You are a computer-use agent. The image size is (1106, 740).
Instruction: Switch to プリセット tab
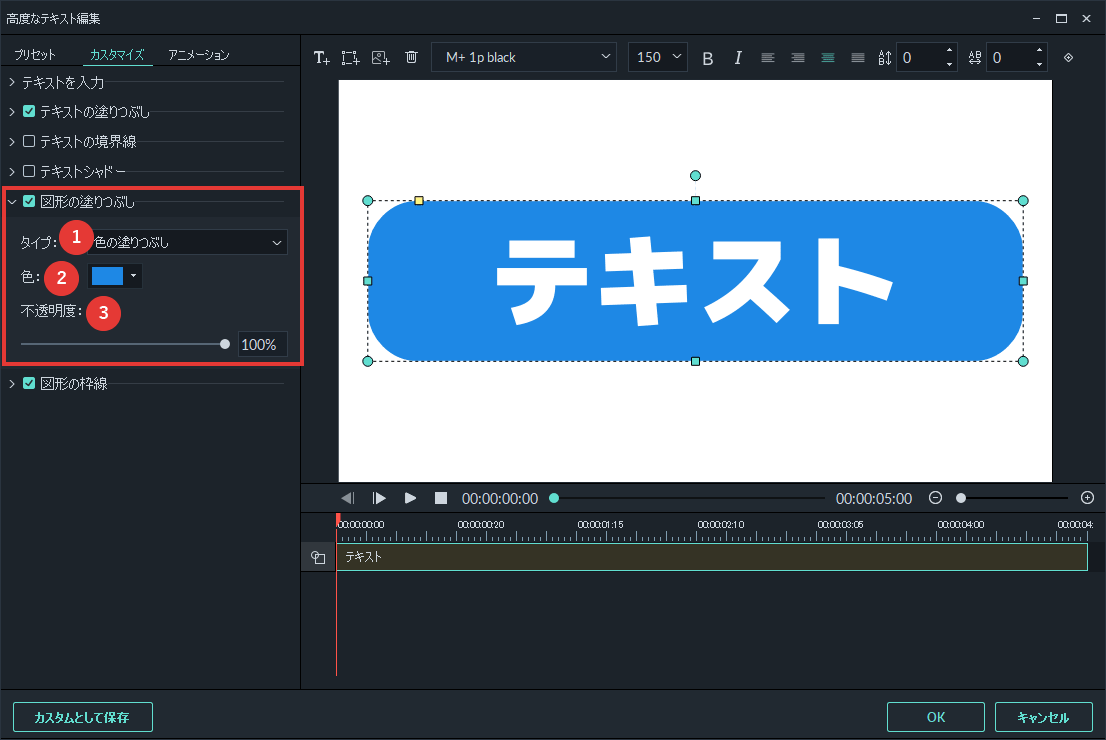[35, 54]
